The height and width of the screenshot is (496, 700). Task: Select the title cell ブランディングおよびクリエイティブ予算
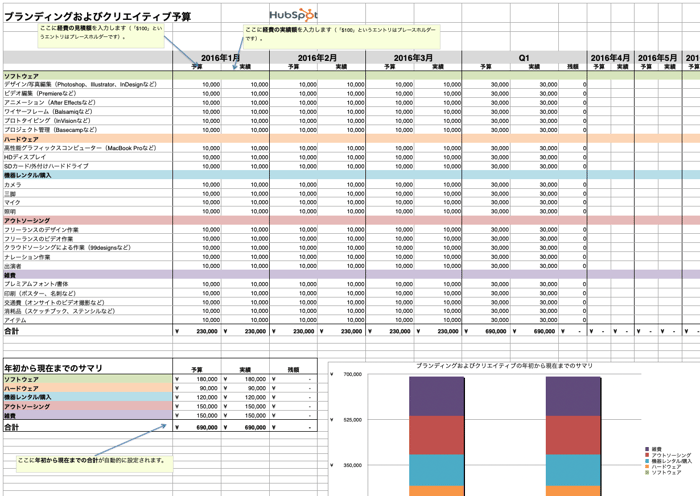(98, 17)
